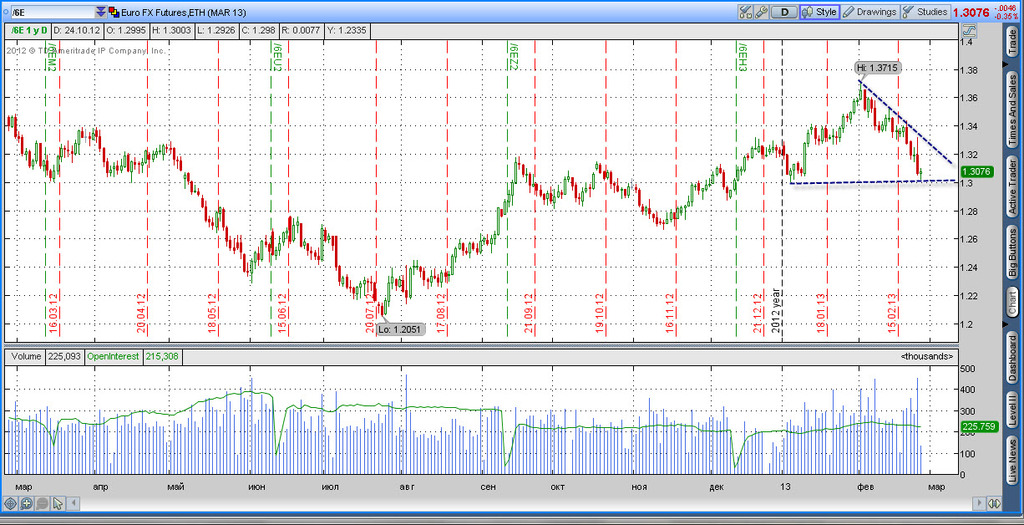Click the 15.06.12 expiration marker
Image resolution: width=1024 pixels, height=525 pixels.
(x=283, y=315)
